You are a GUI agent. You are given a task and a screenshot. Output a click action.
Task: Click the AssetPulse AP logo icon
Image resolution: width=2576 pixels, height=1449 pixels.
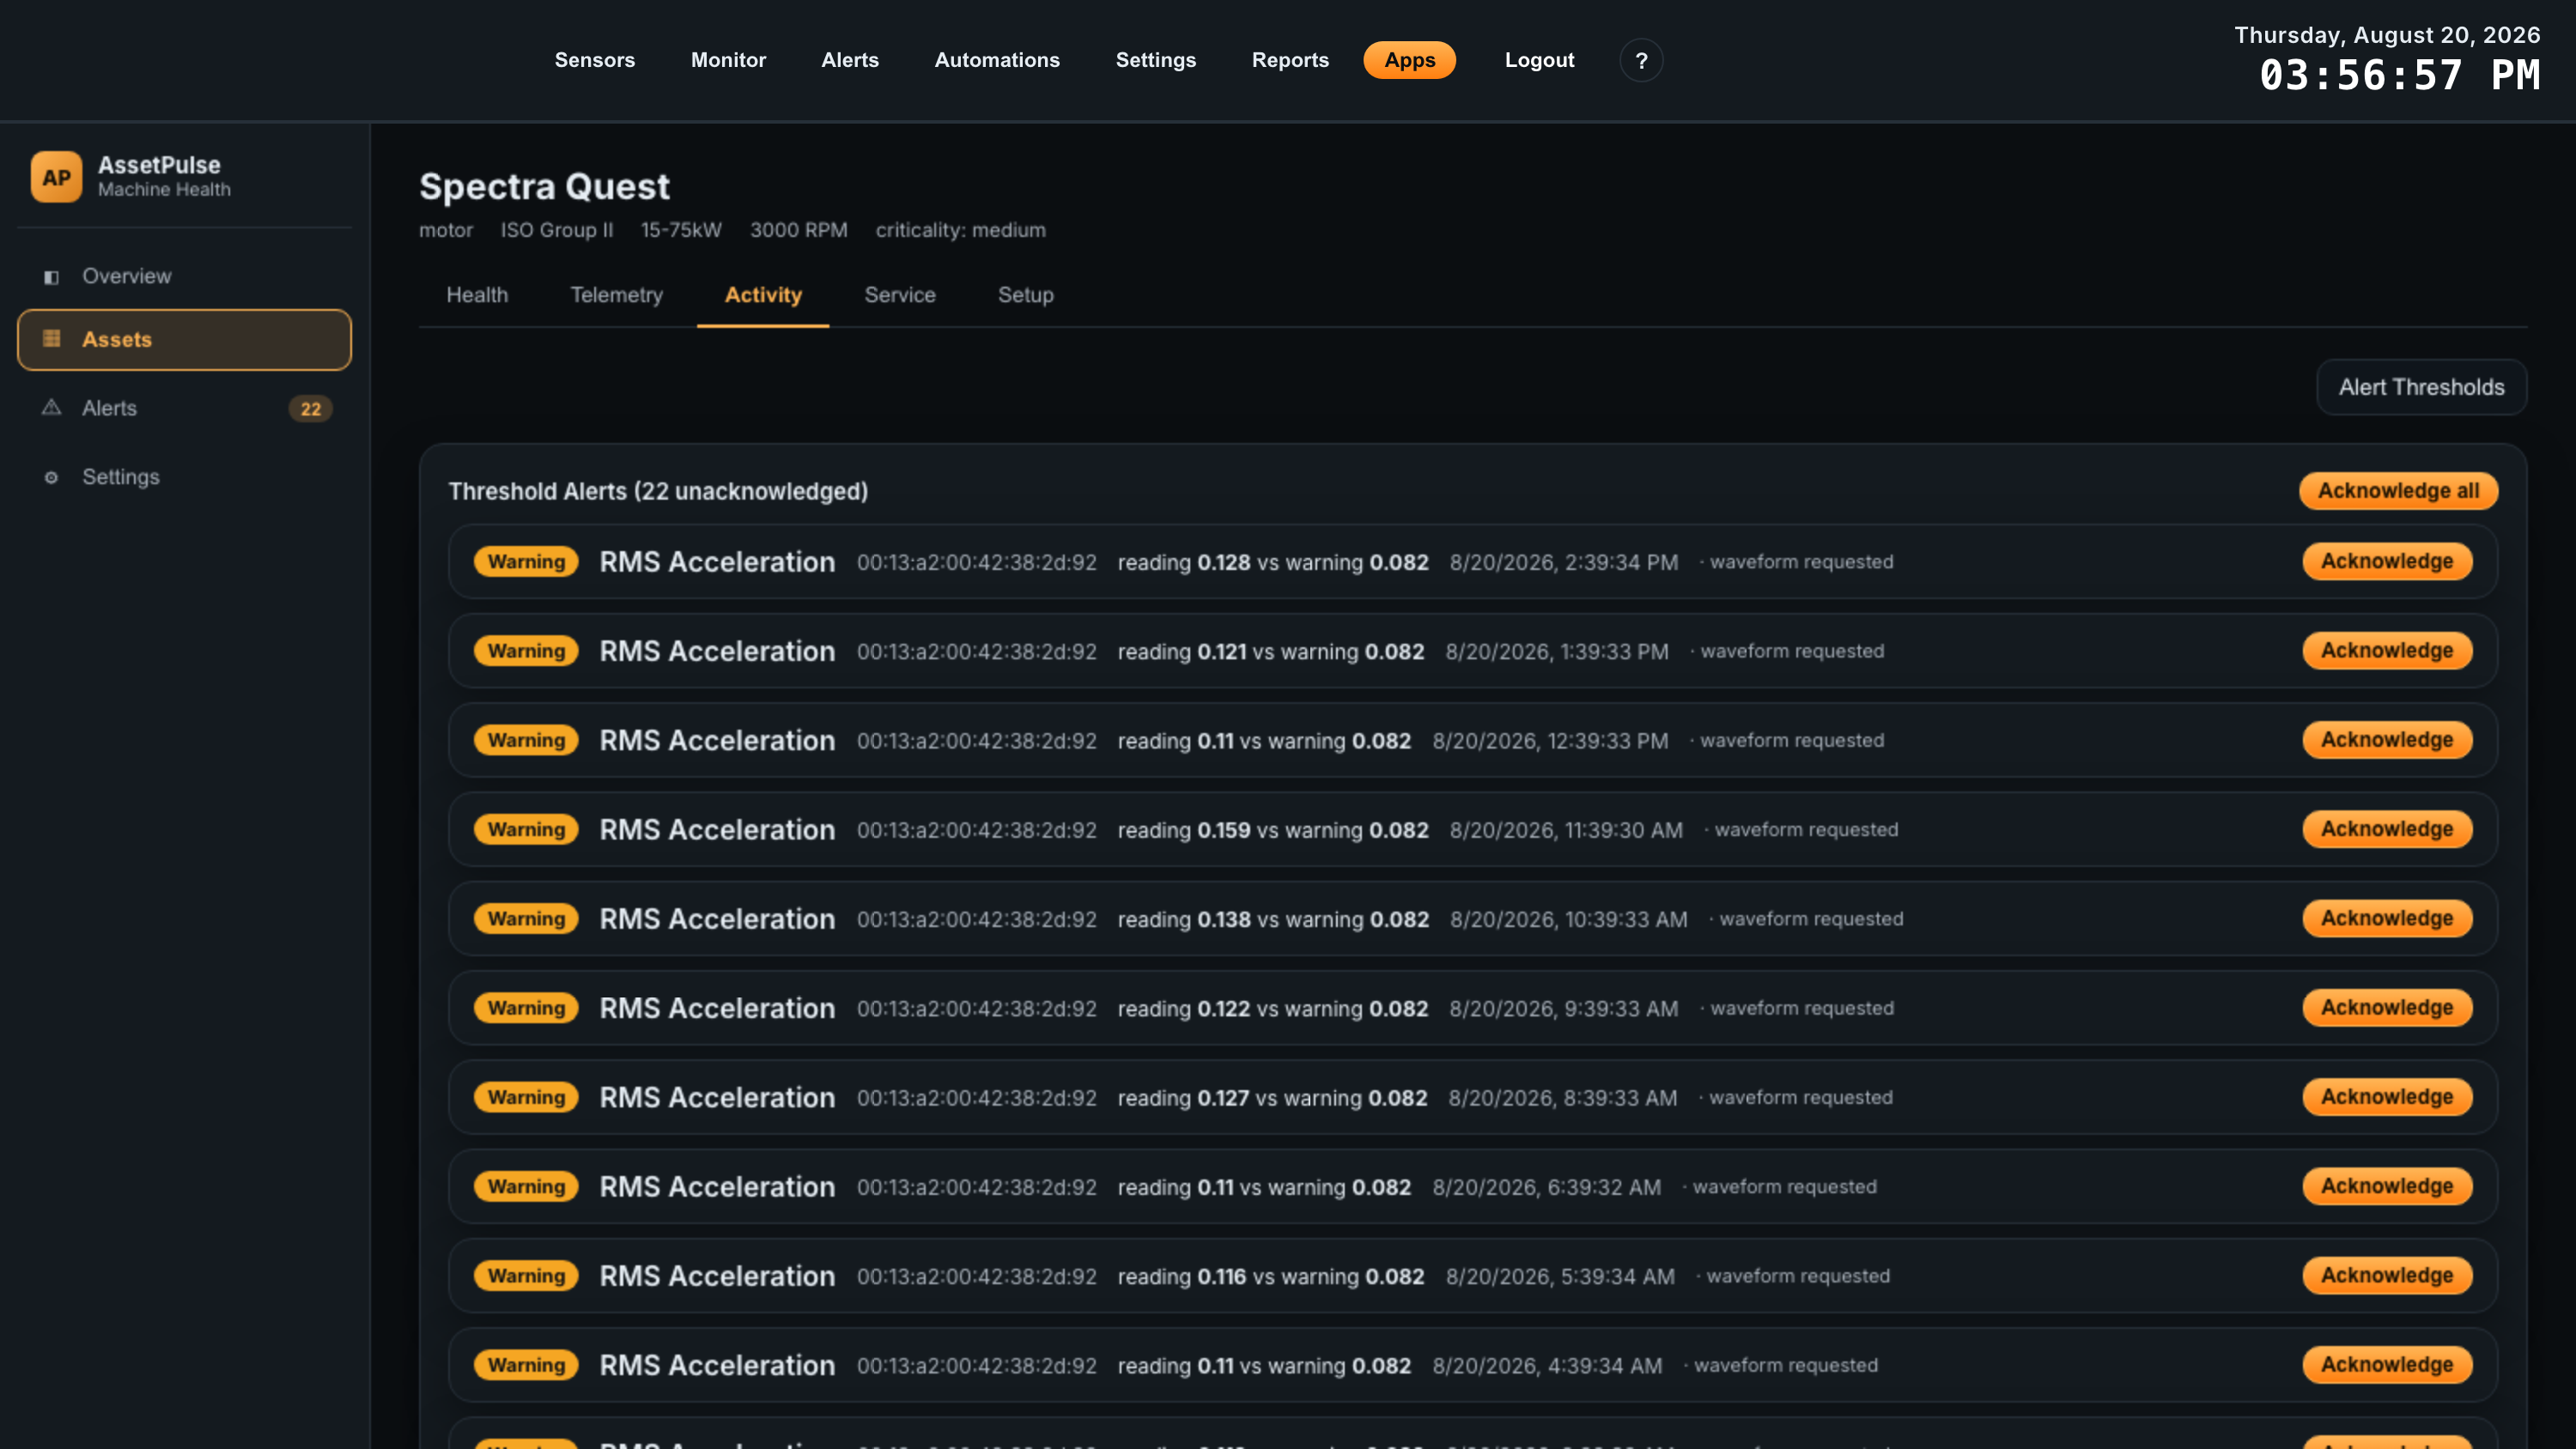[56, 177]
